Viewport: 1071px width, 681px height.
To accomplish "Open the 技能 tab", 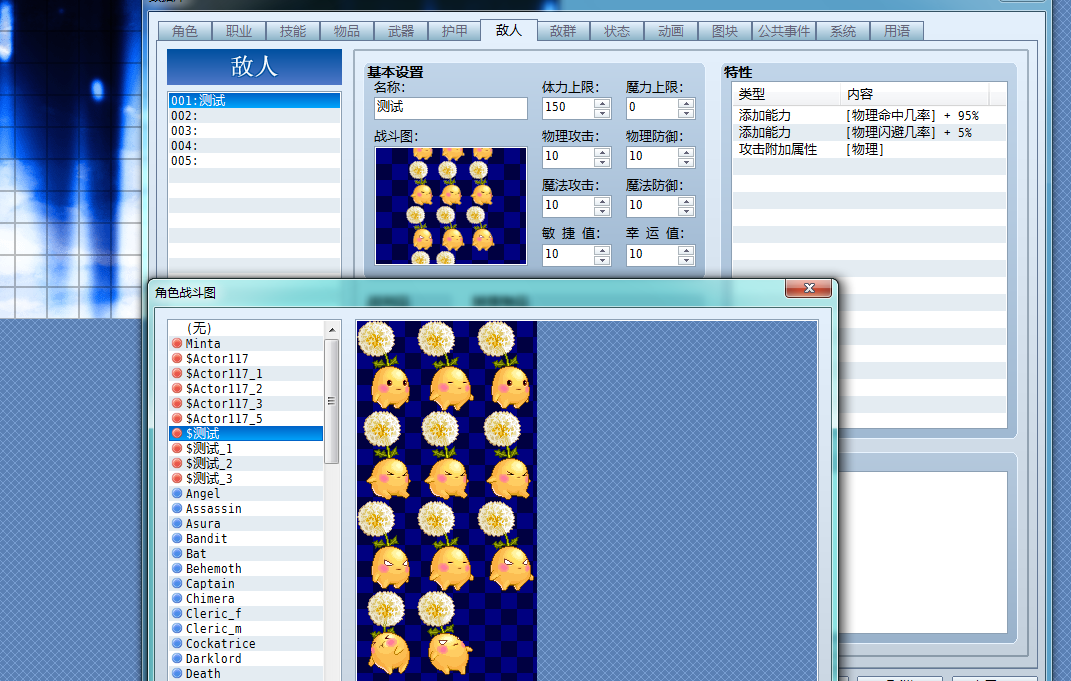I will 292,31.
